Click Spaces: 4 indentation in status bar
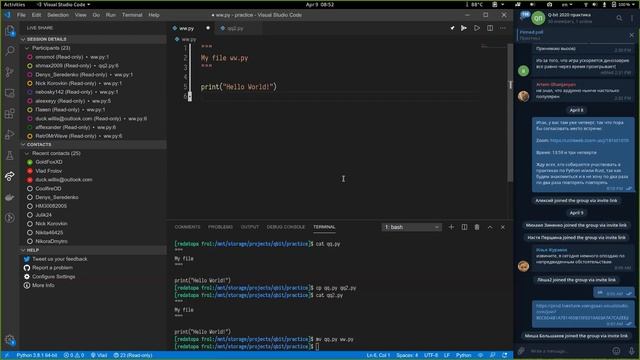 point(407,355)
